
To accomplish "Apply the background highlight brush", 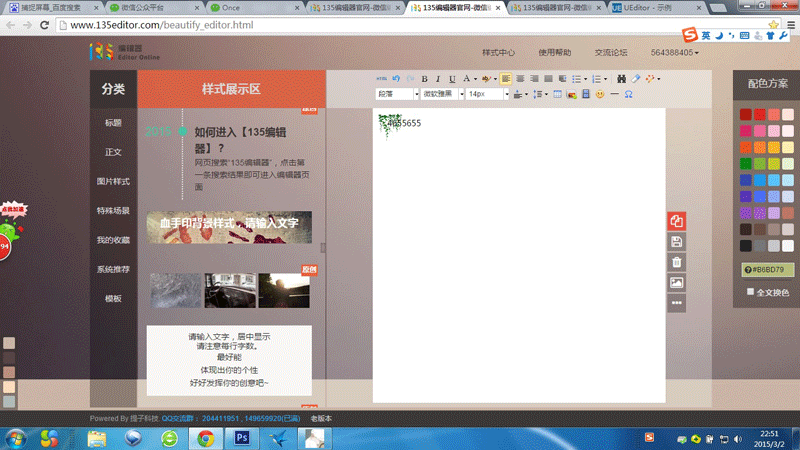I will [486, 79].
